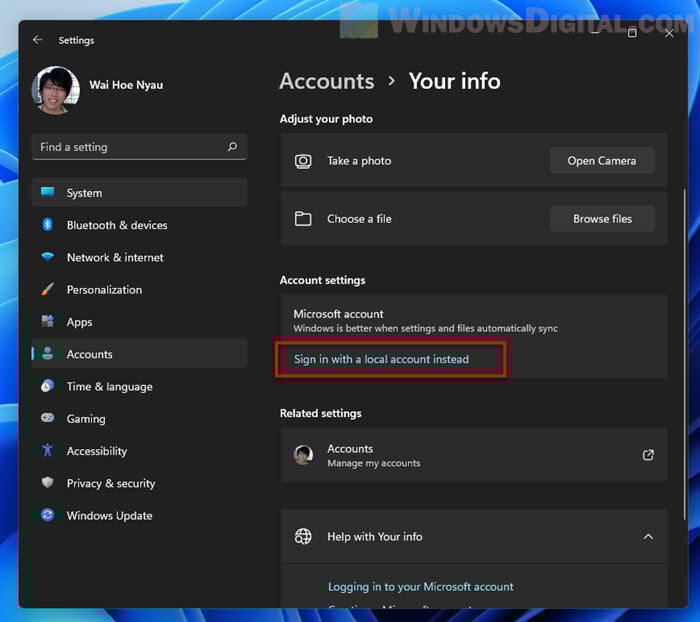Go to Personalization settings

click(x=139, y=289)
